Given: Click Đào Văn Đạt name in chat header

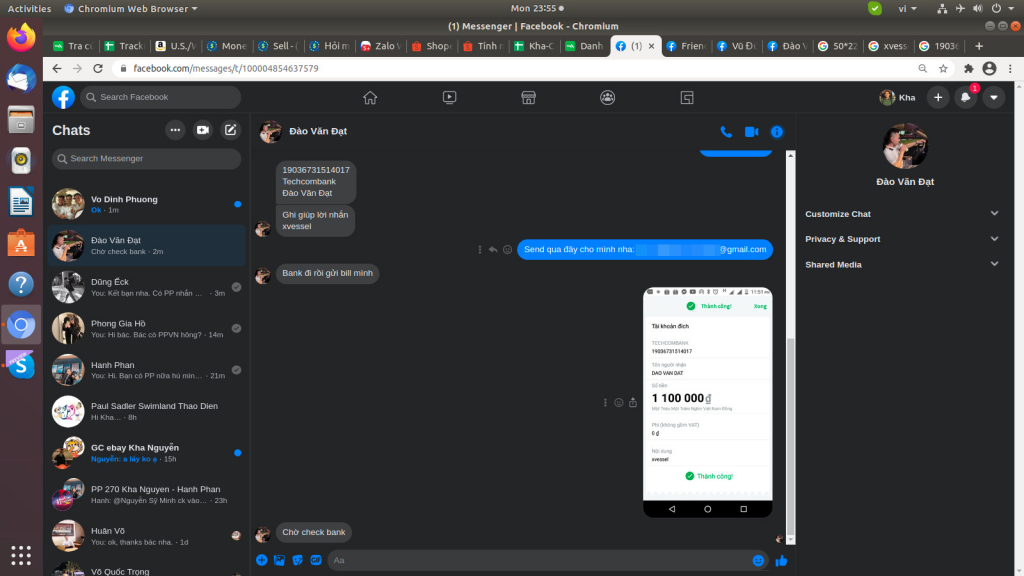Looking at the screenshot, I should [x=318, y=131].
